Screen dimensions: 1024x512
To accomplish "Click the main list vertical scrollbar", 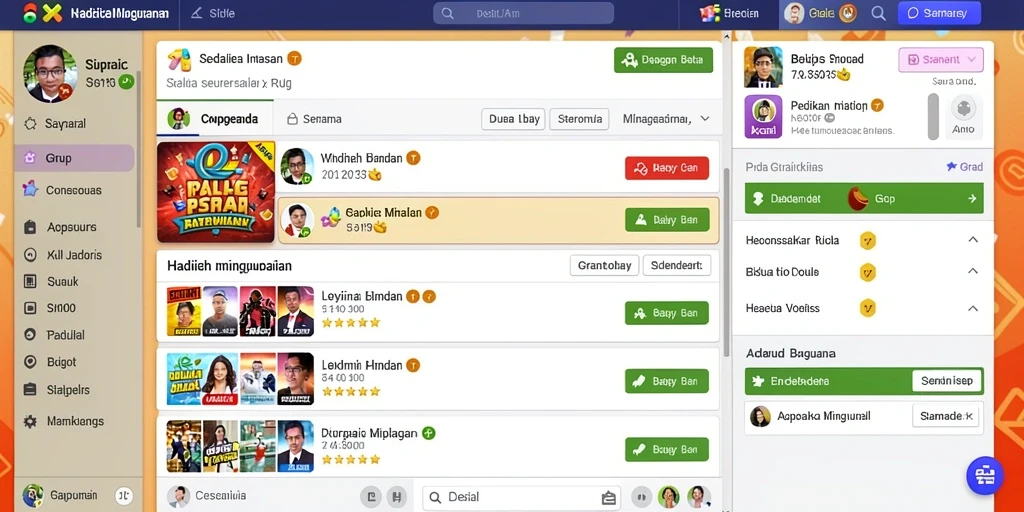I will pyautogui.click(x=726, y=261).
